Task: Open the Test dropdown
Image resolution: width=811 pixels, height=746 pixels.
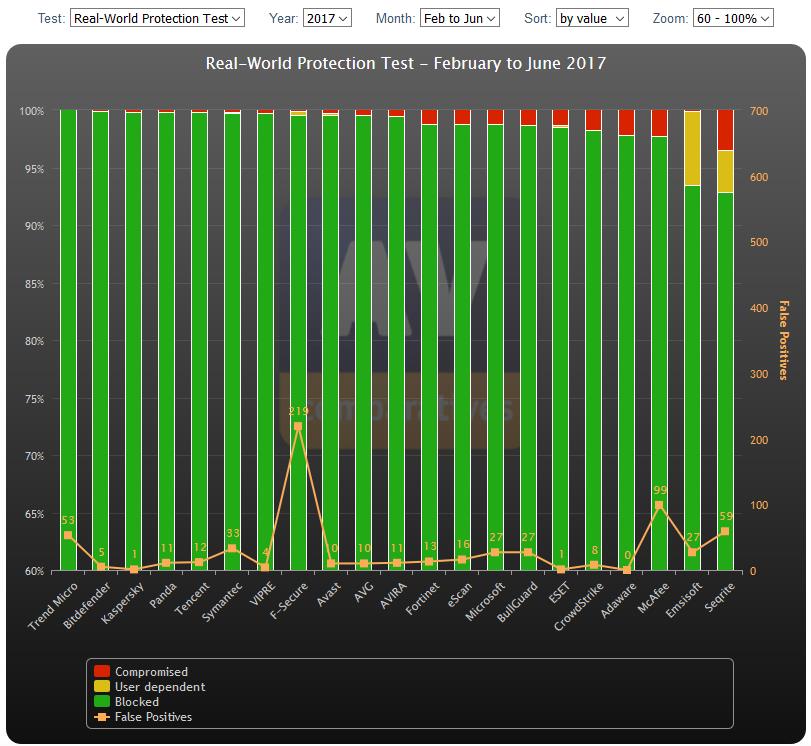Action: tap(157, 18)
